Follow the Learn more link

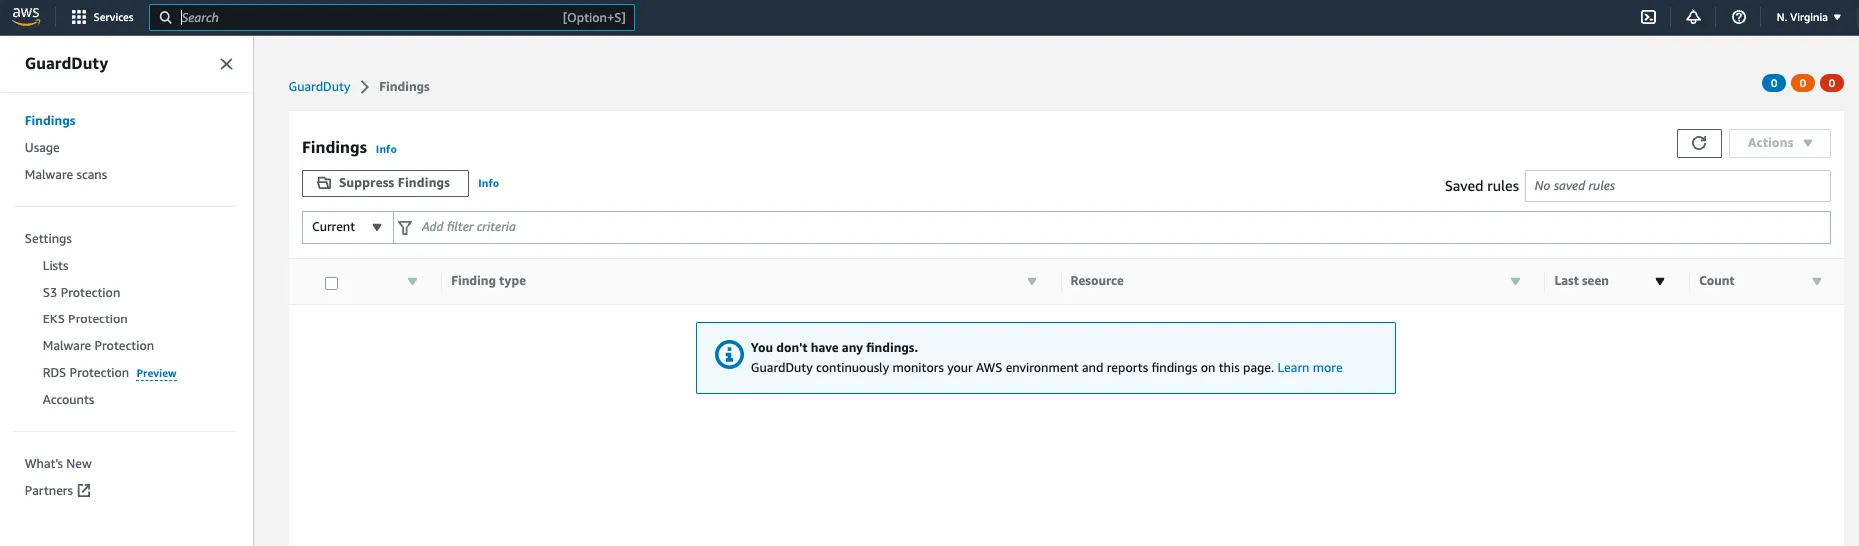pyautogui.click(x=1310, y=368)
